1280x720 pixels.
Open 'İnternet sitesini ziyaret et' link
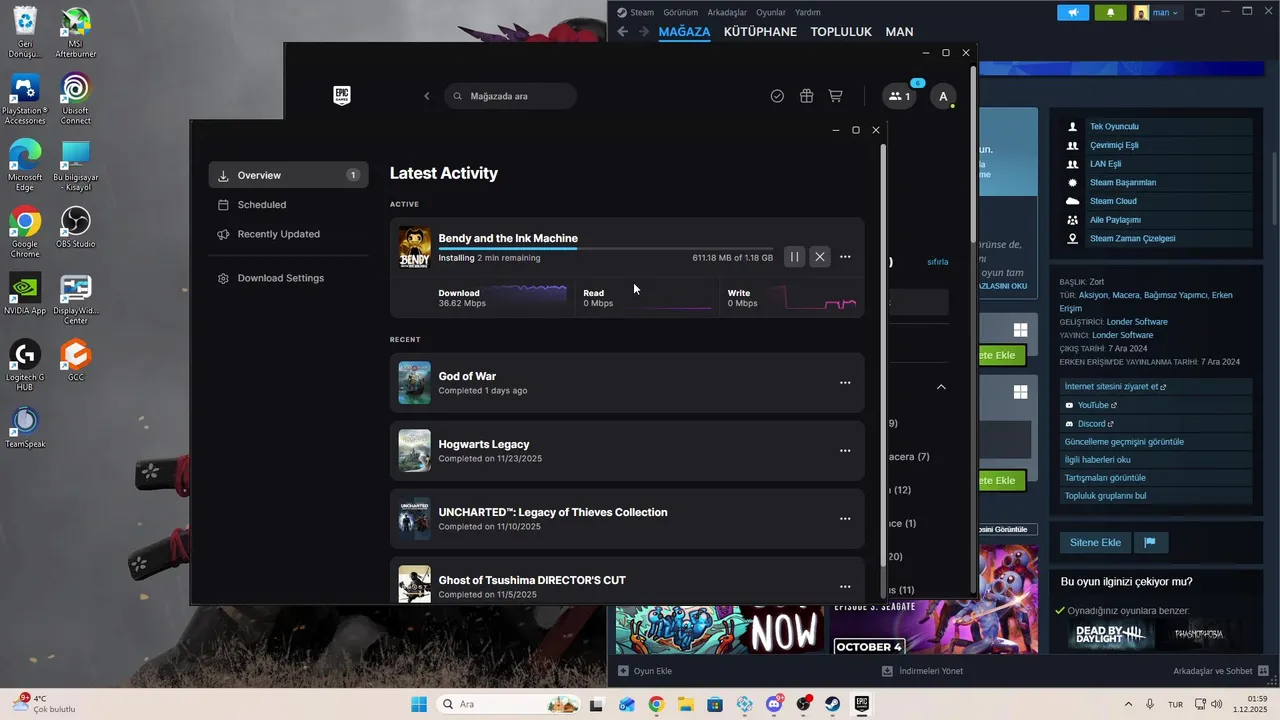tap(1157, 386)
